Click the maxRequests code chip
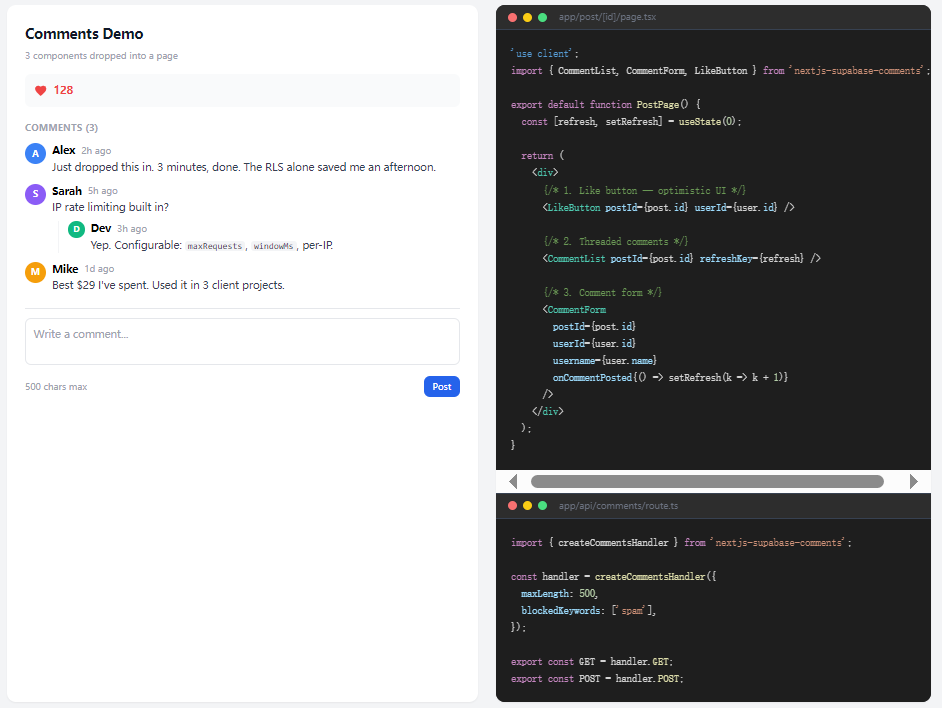Screen dimensions: 942x708 coord(214,246)
